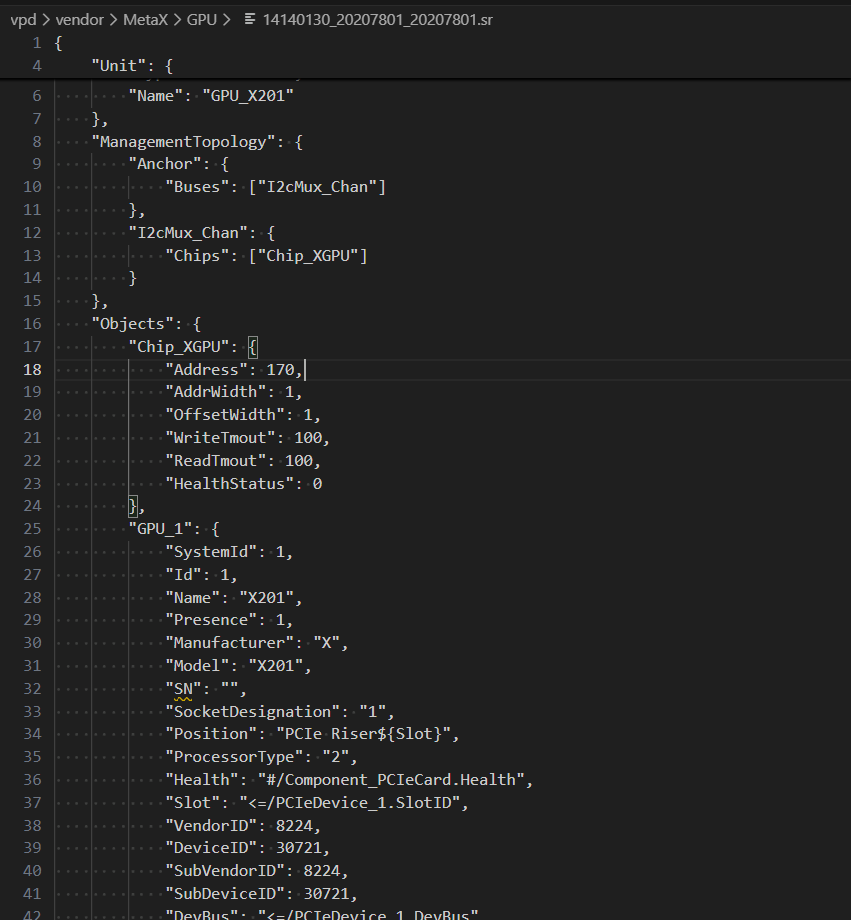Click the underlined "SN" key

tap(183, 688)
